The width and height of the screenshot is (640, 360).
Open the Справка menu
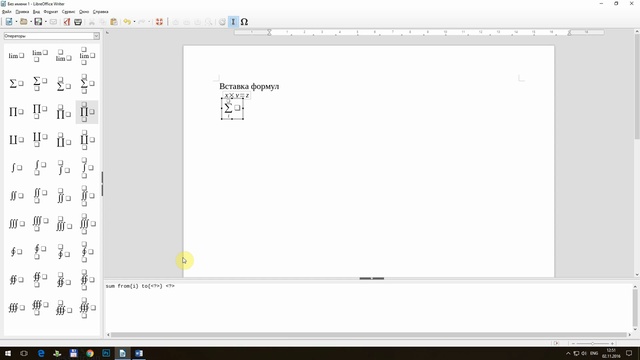pyautogui.click(x=100, y=12)
